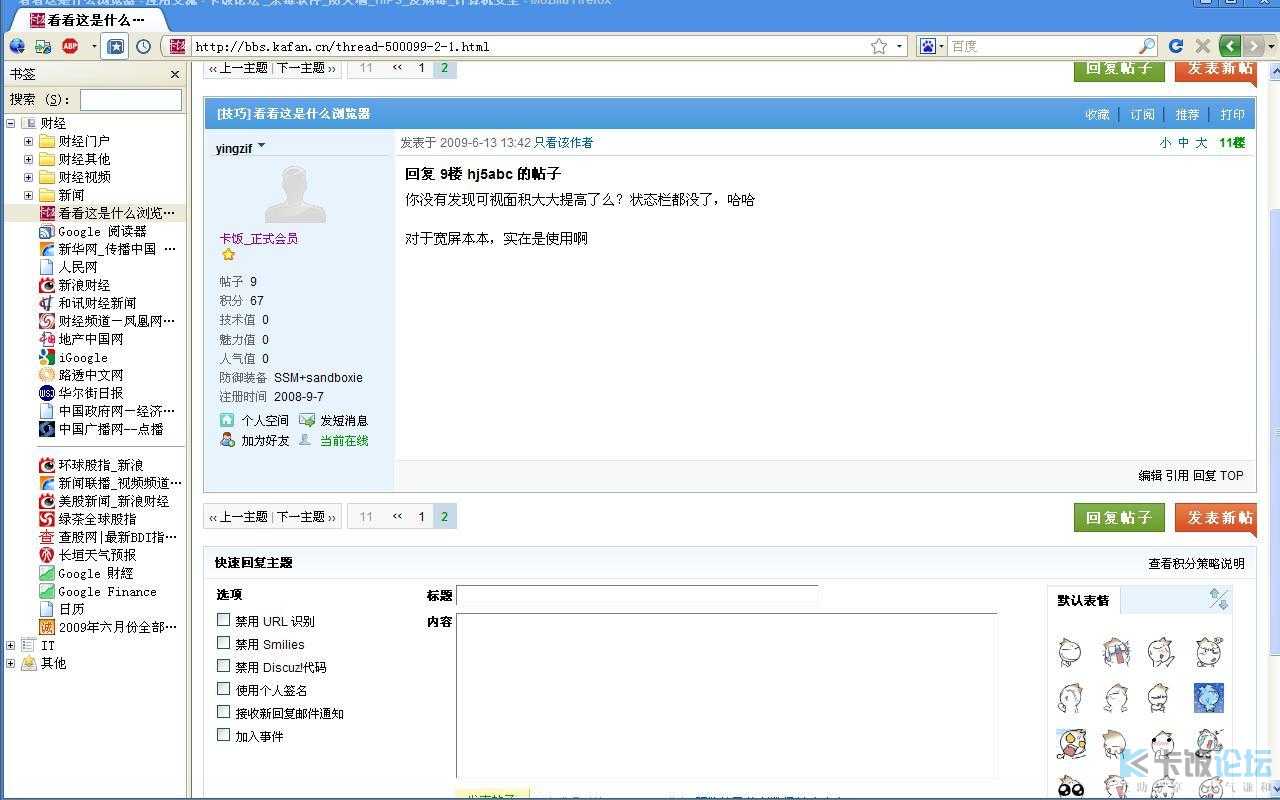Reload the page with the refresh icon
The width and height of the screenshot is (1280, 800).
(x=1176, y=46)
